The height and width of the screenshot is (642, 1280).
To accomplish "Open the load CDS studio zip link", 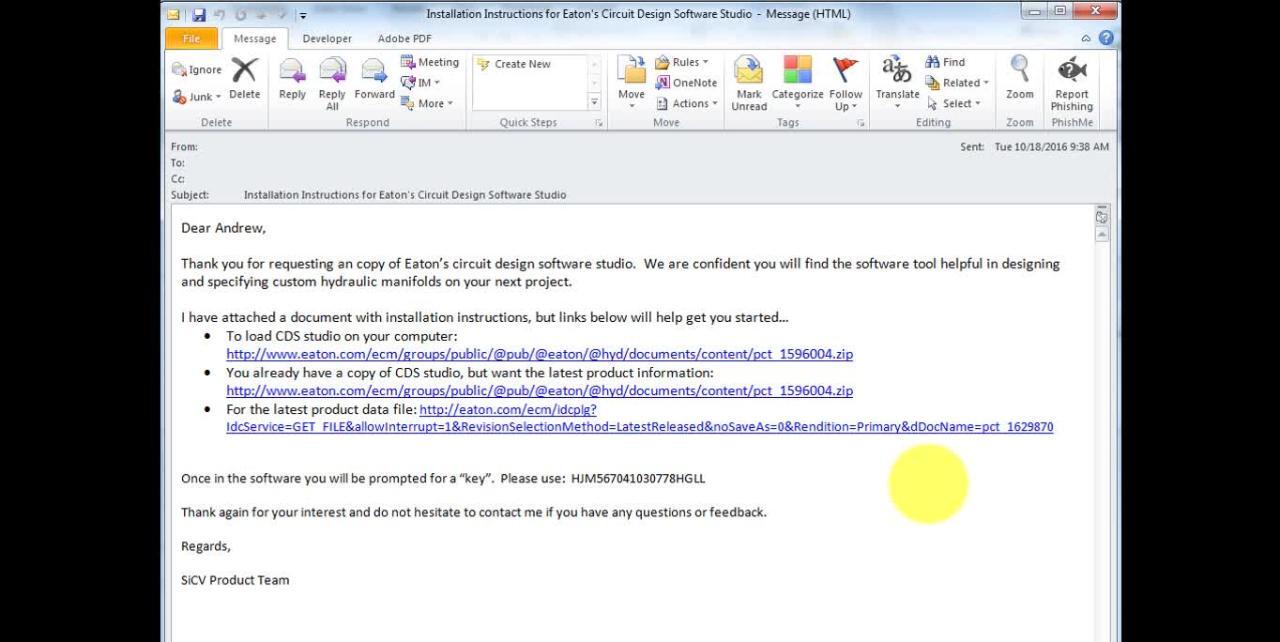I will pos(539,354).
